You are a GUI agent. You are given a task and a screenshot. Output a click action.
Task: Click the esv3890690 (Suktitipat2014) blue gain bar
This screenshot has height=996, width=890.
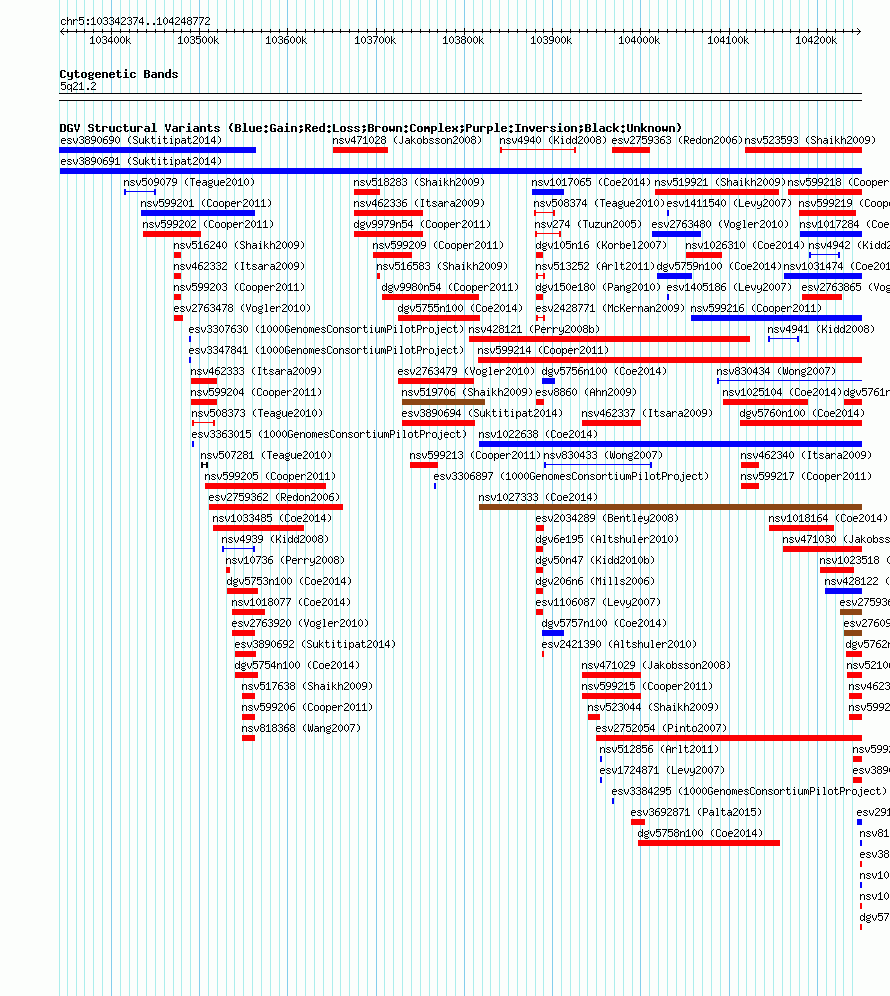(x=158, y=150)
